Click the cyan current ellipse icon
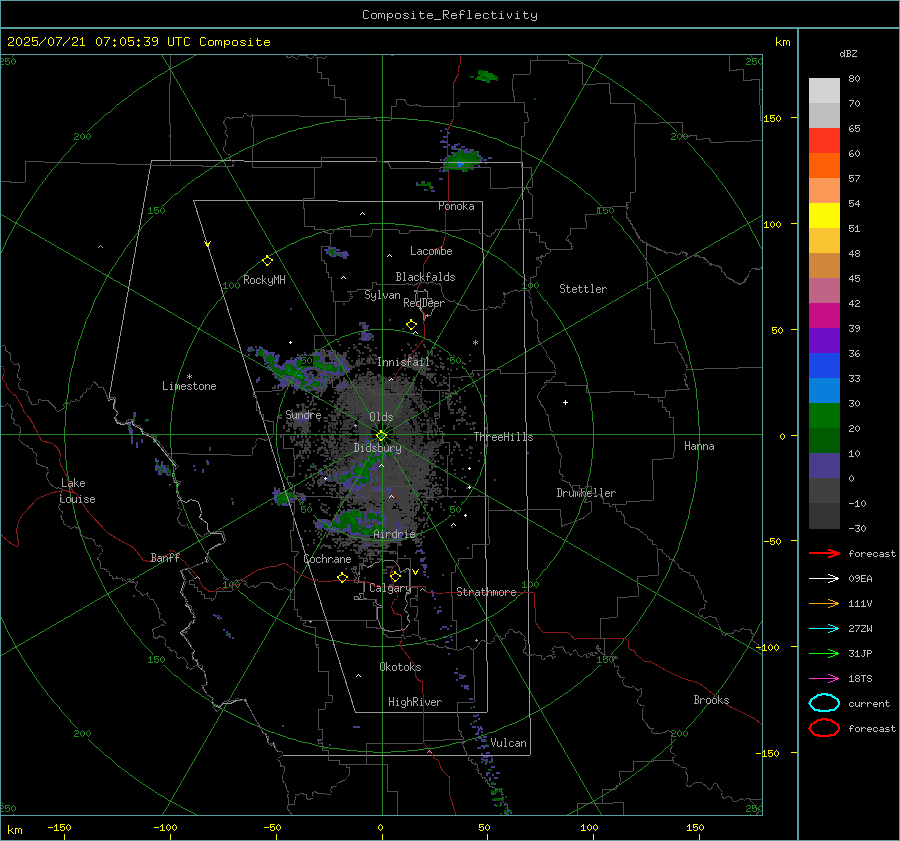Image resolution: width=900 pixels, height=841 pixels. pyautogui.click(x=824, y=703)
